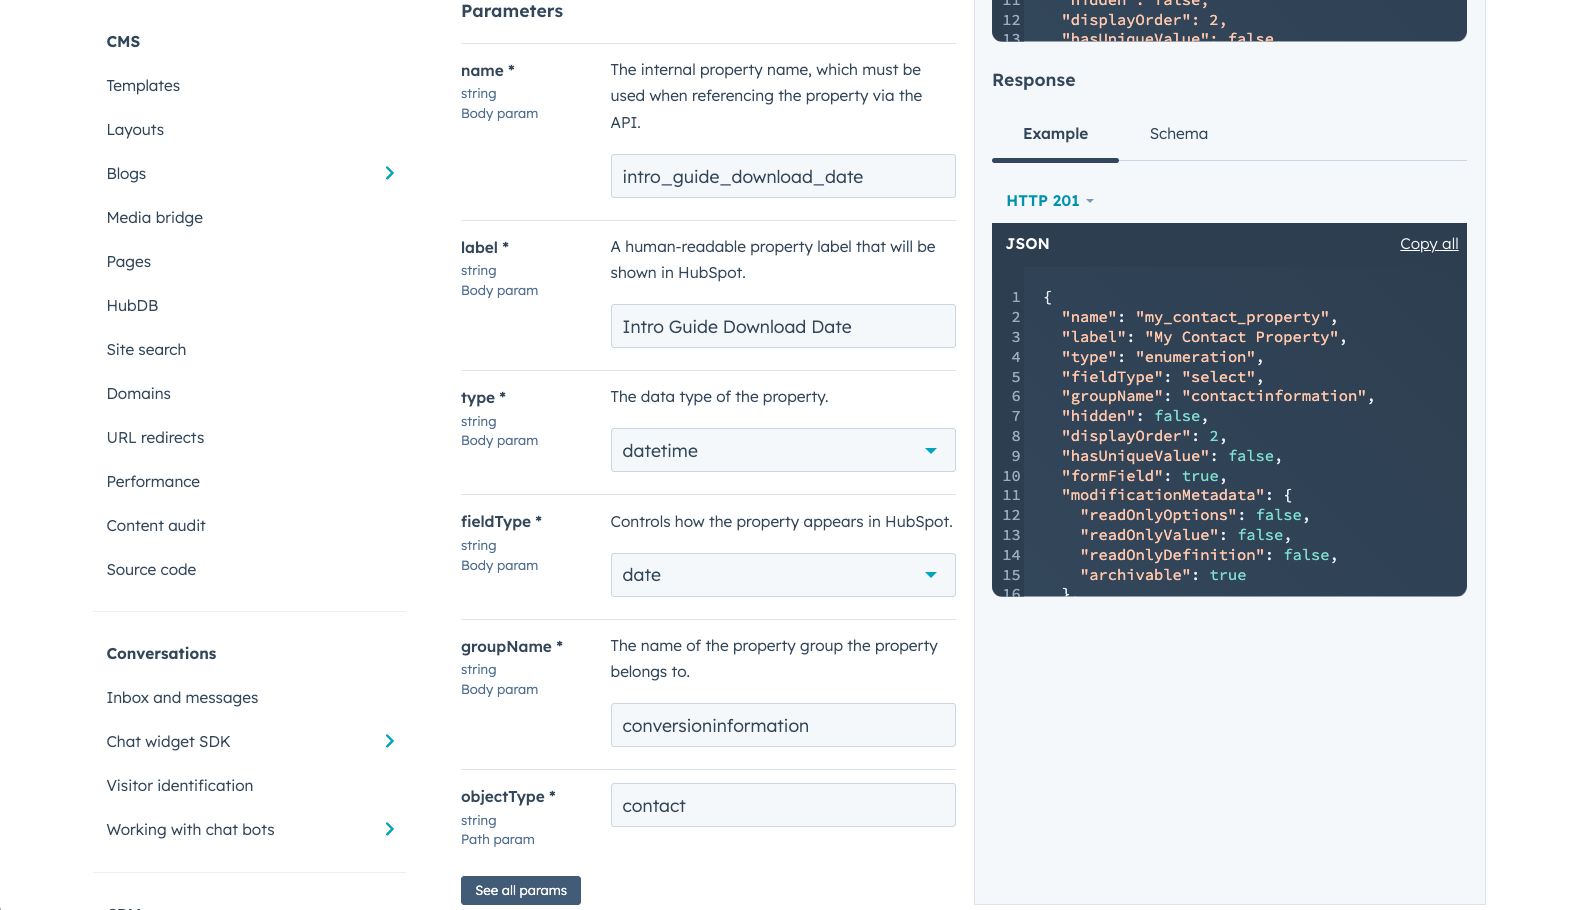
Task: Open Inbox and messages docs
Action: 182,698
